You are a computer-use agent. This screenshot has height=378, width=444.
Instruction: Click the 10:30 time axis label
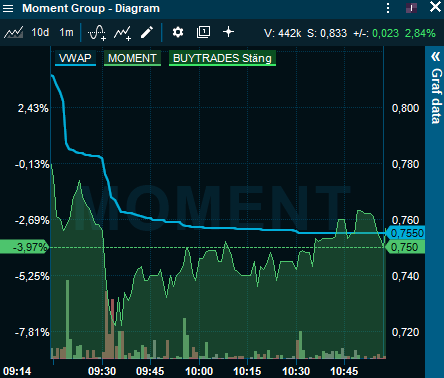(x=296, y=371)
